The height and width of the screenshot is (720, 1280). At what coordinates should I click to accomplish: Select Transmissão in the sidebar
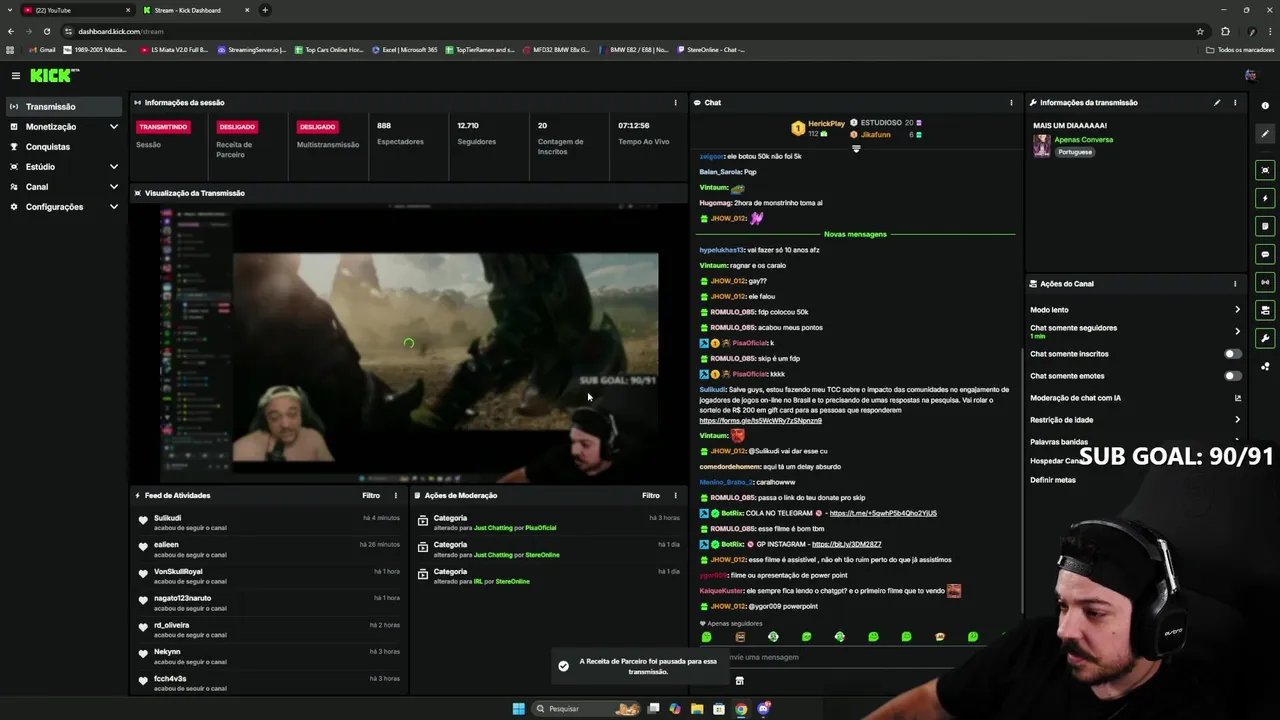tap(64, 107)
